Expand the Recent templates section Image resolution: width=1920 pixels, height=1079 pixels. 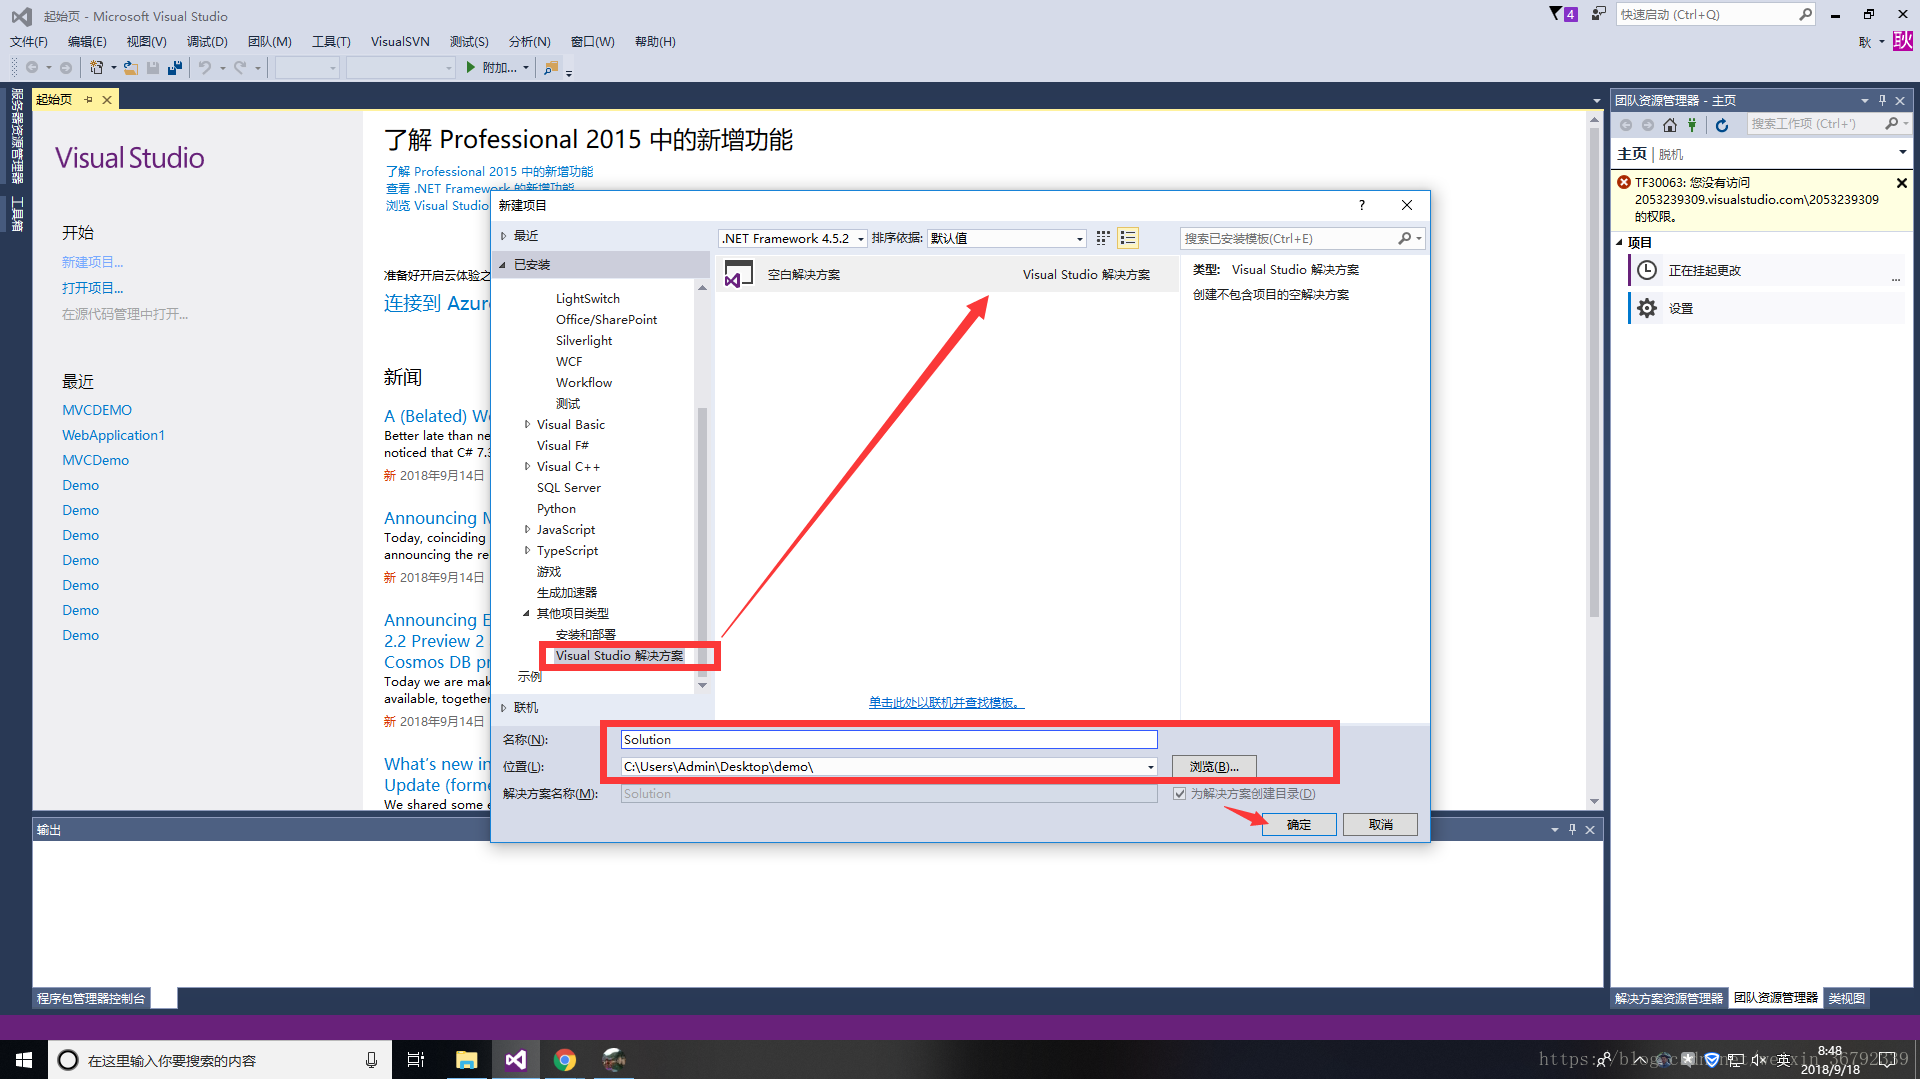[x=503, y=236]
